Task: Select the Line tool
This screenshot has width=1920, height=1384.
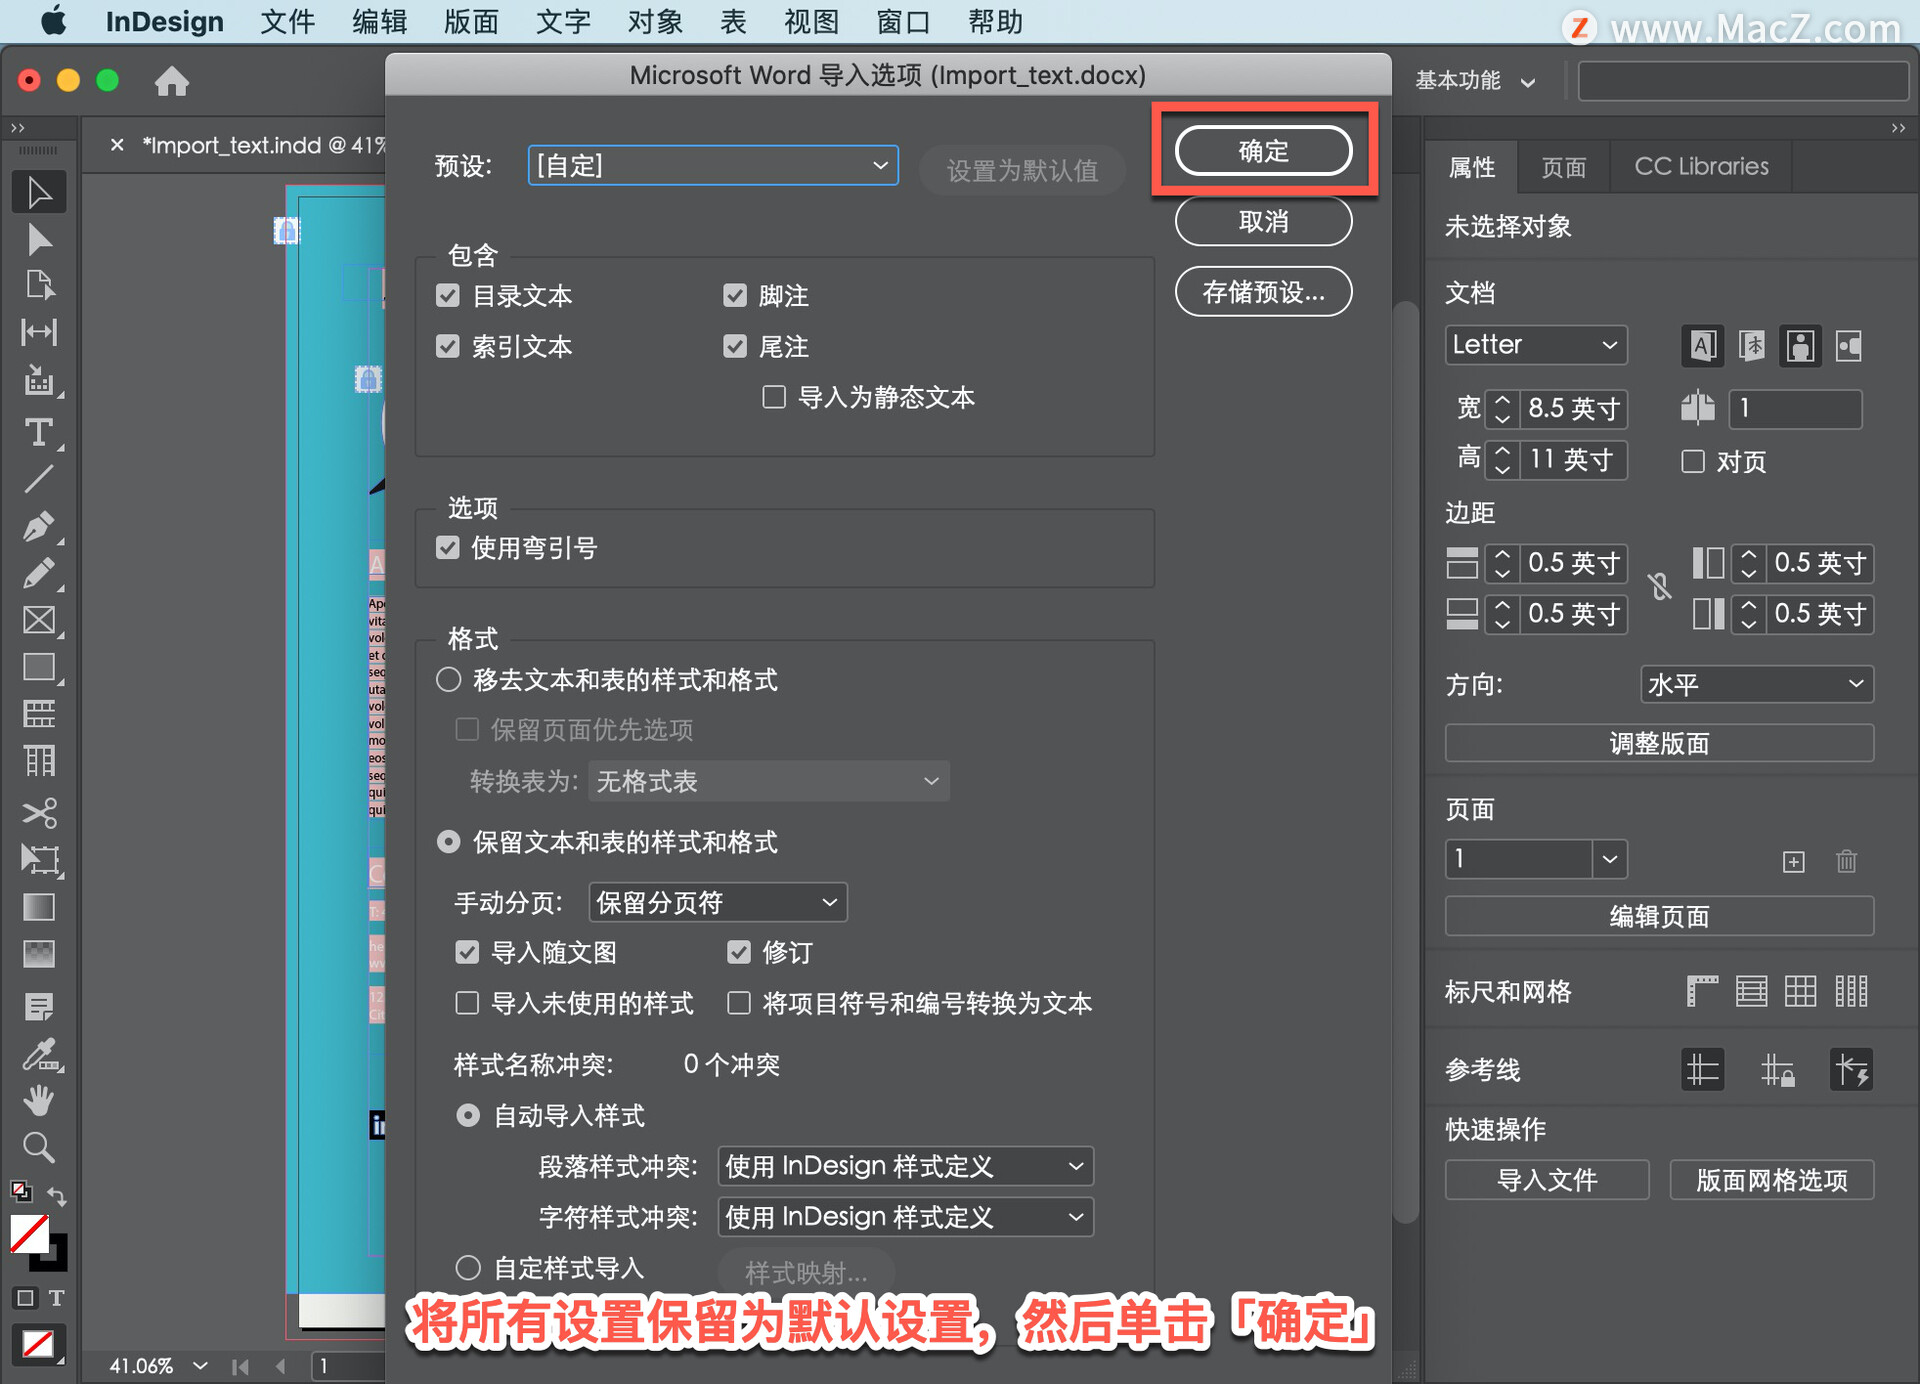Action: pos(38,480)
